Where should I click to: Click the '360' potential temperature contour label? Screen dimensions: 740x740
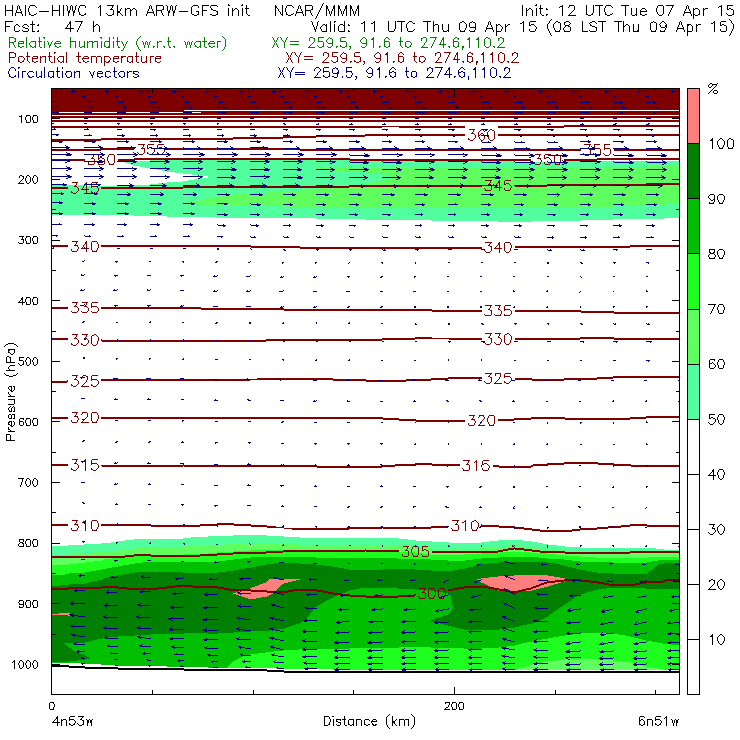481,135
